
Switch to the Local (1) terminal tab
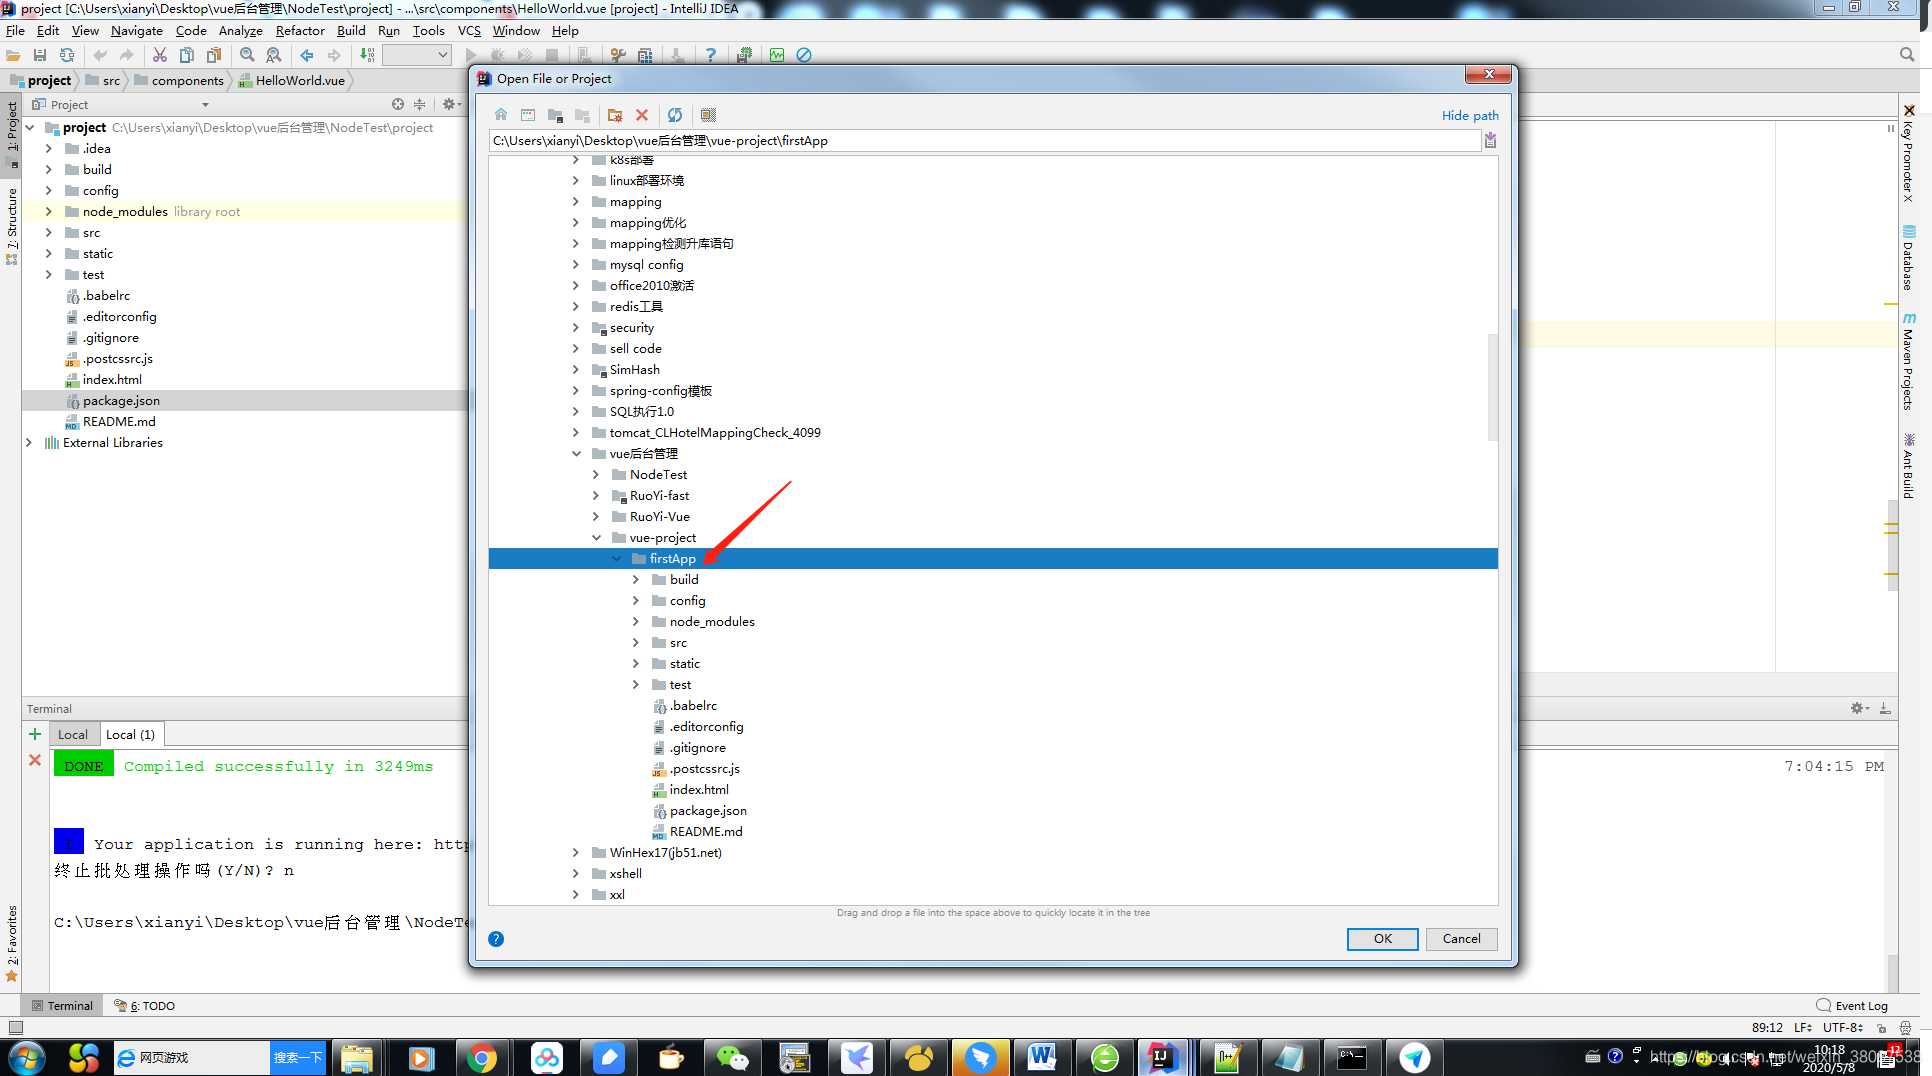point(130,735)
